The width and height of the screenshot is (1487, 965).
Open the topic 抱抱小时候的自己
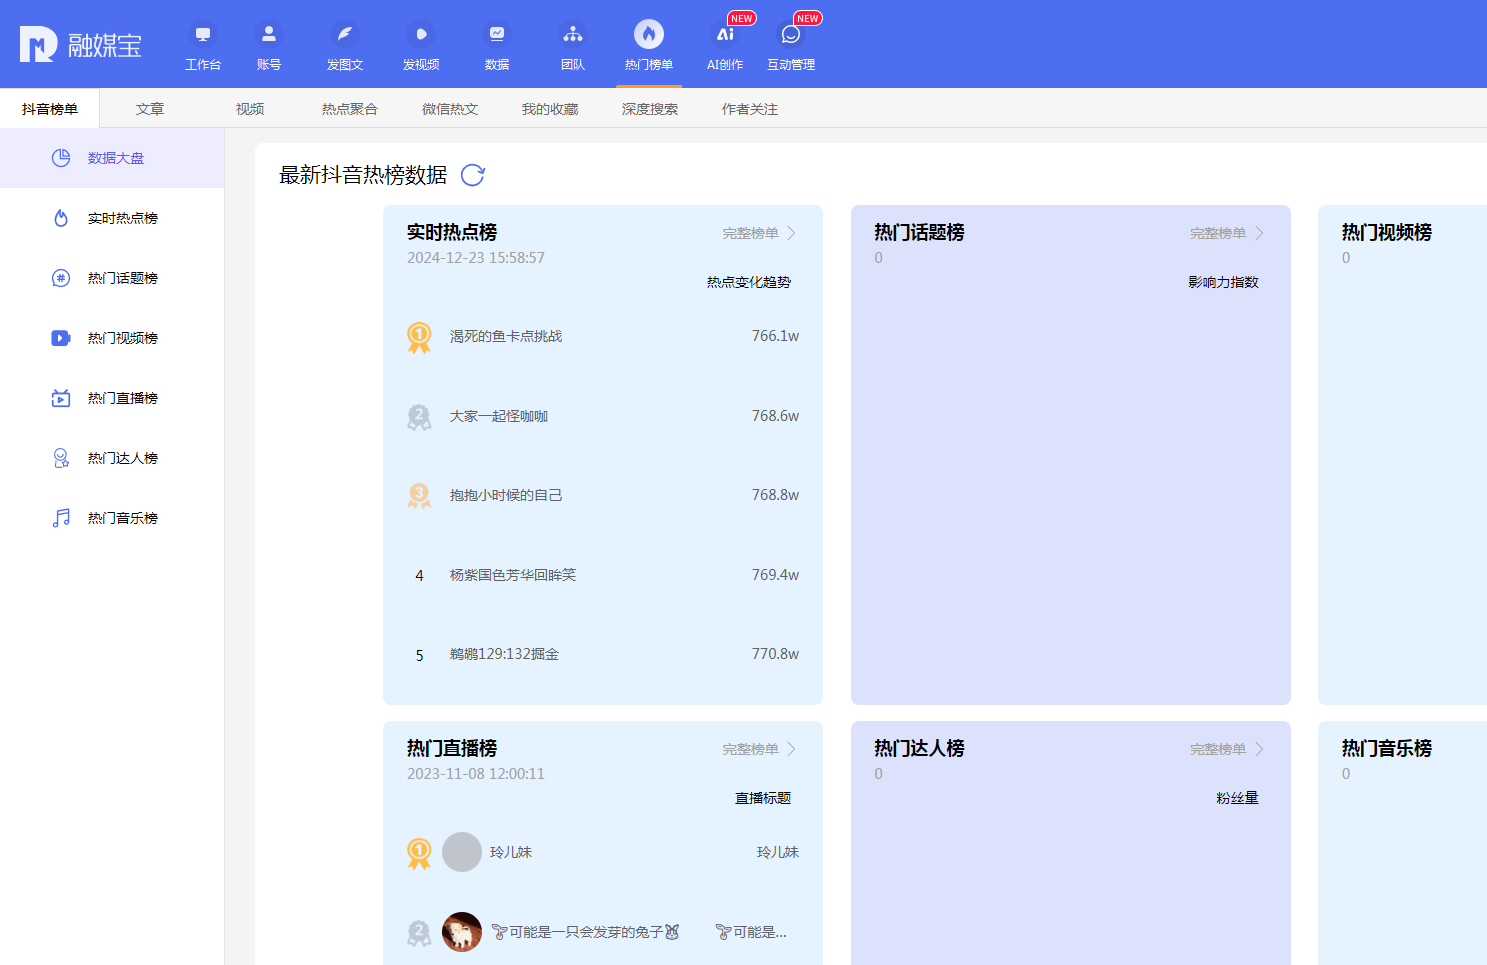tap(506, 495)
